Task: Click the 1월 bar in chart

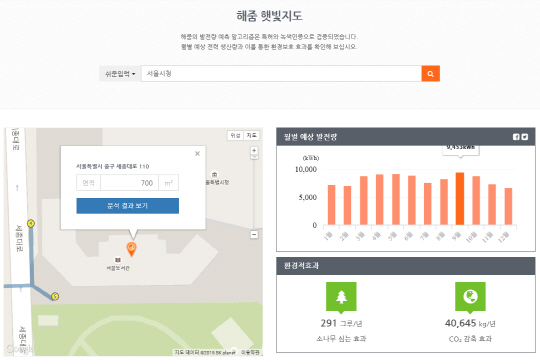Action: click(x=332, y=205)
